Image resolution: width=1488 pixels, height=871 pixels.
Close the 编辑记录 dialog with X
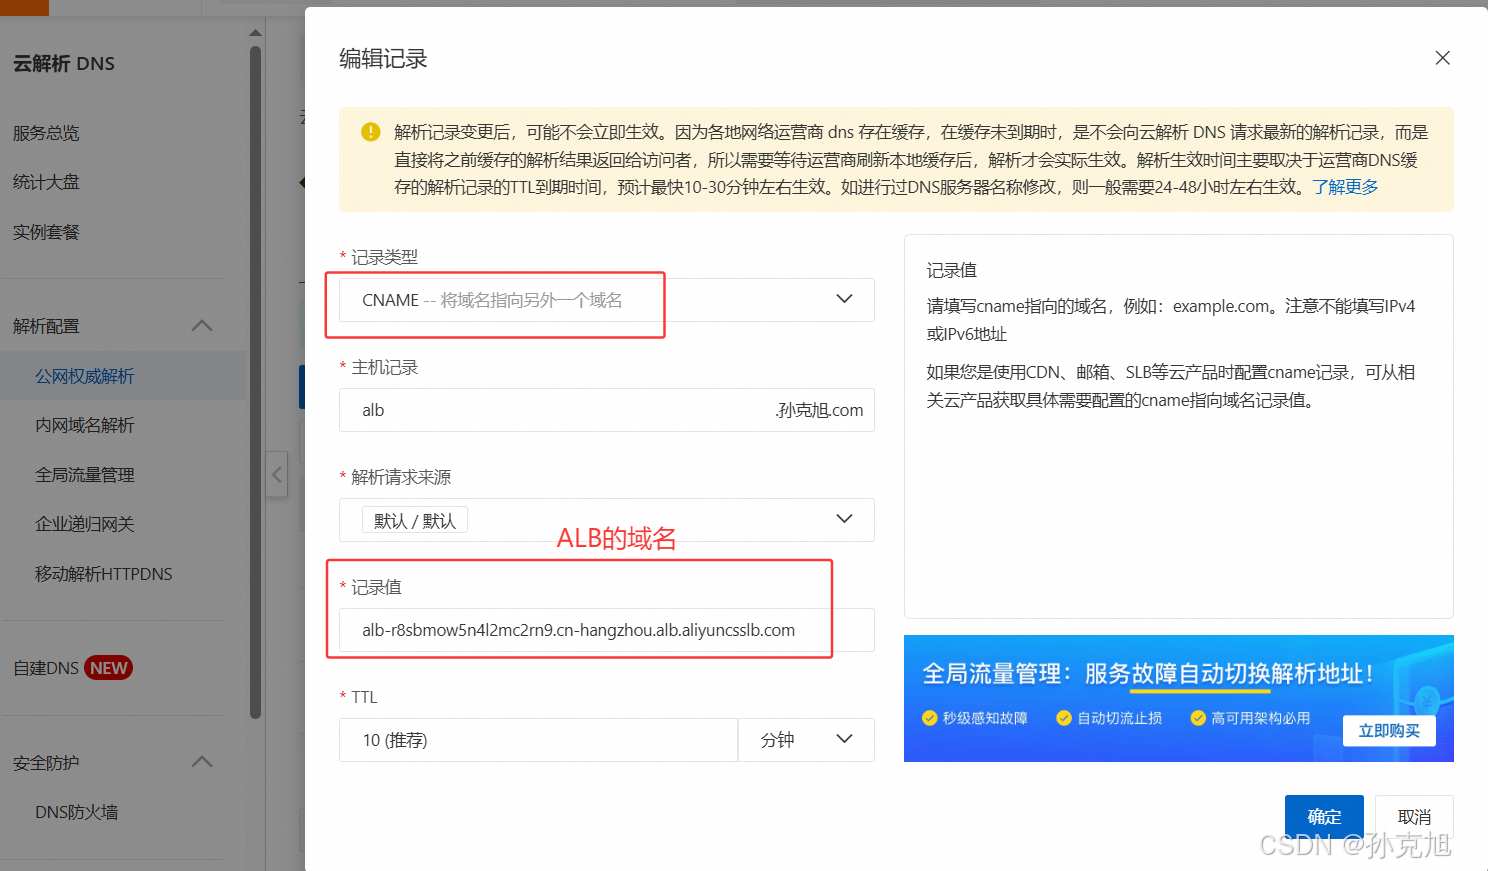(x=1442, y=58)
